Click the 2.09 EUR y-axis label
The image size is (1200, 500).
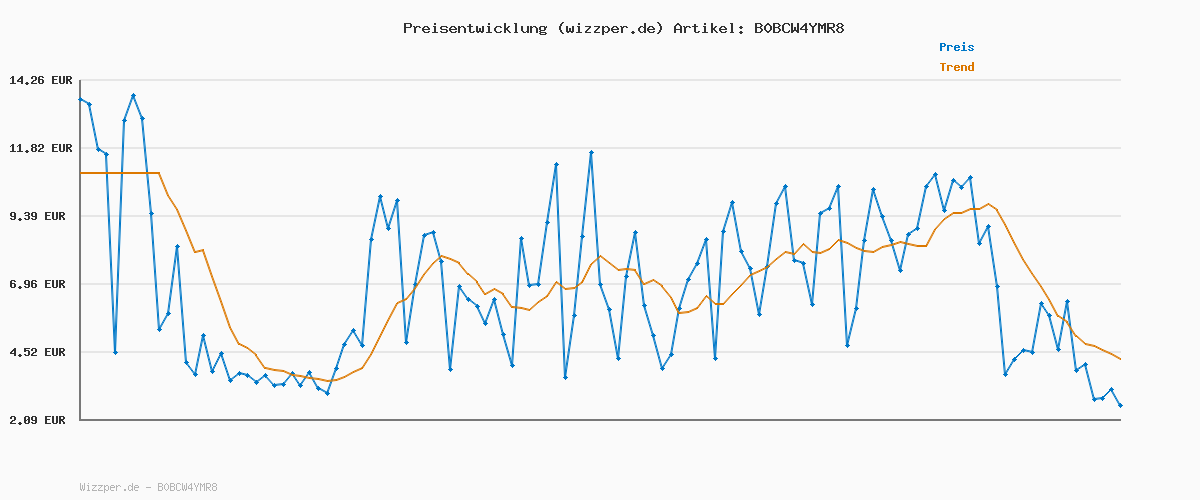(40, 420)
